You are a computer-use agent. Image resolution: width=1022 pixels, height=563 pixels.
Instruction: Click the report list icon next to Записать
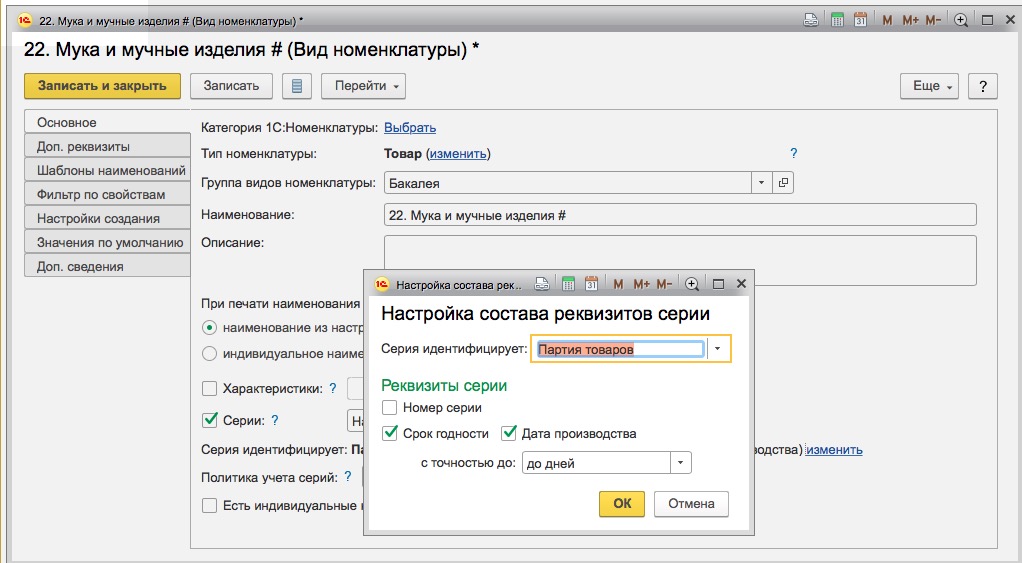coord(297,86)
